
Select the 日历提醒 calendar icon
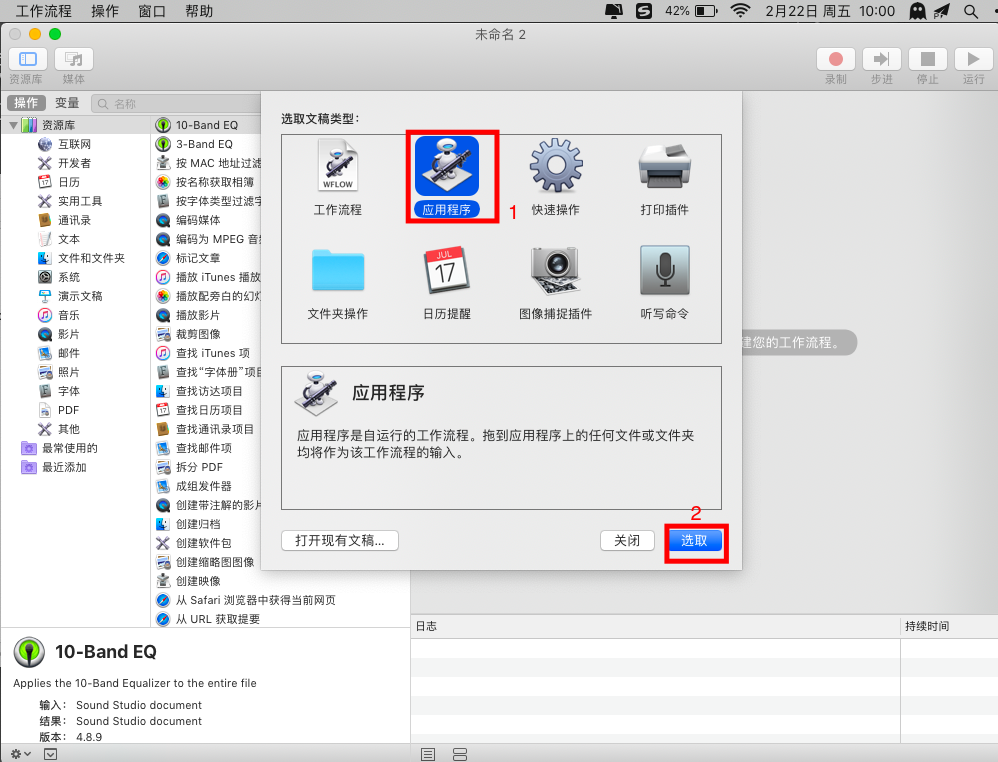446,271
